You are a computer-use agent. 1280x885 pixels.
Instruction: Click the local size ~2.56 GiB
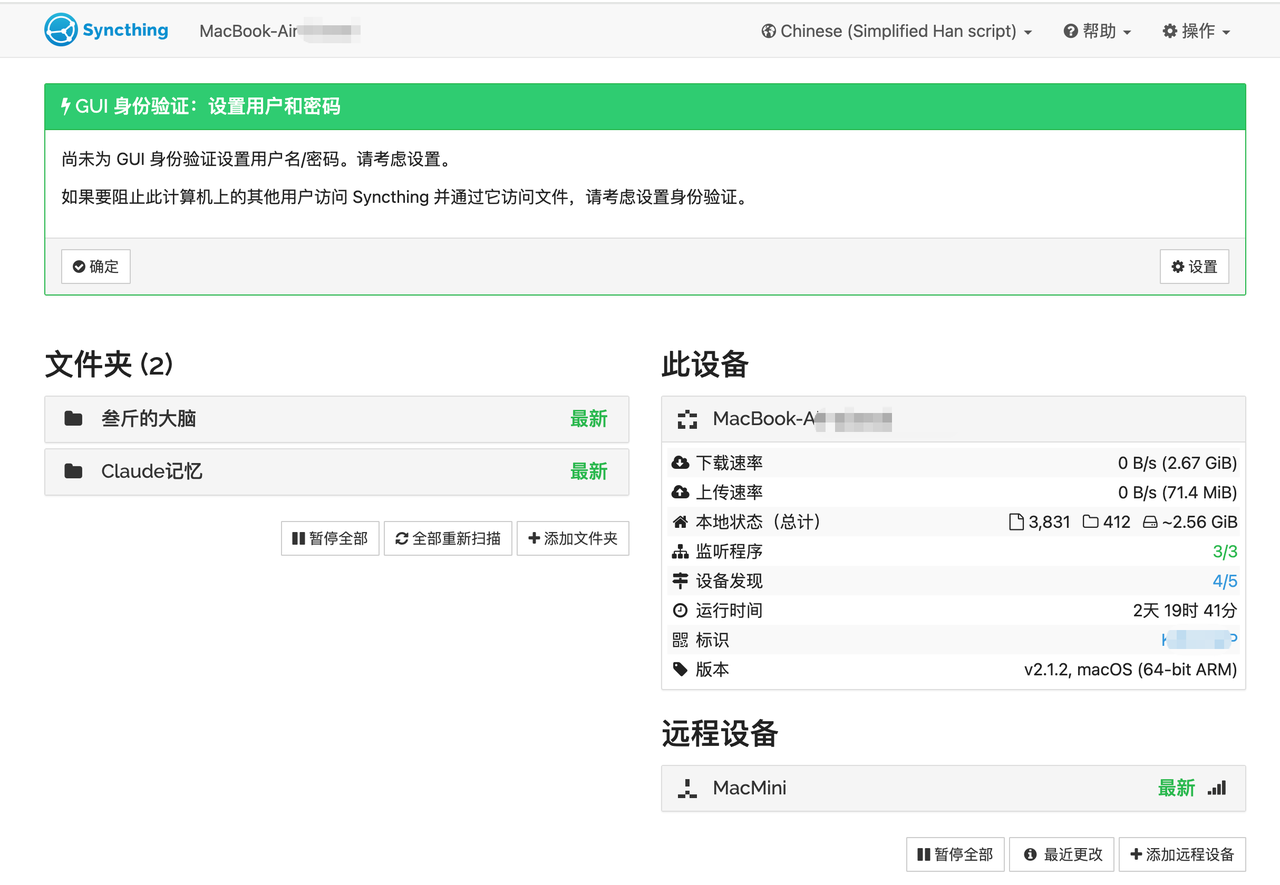(1199, 522)
